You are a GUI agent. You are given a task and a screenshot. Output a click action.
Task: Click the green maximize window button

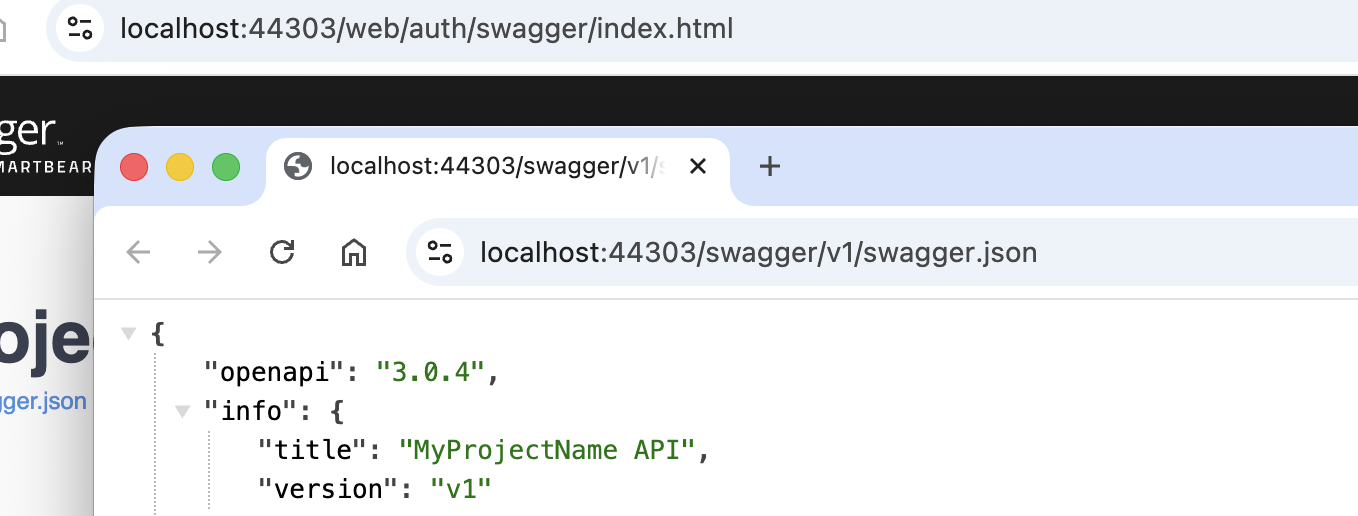[226, 166]
